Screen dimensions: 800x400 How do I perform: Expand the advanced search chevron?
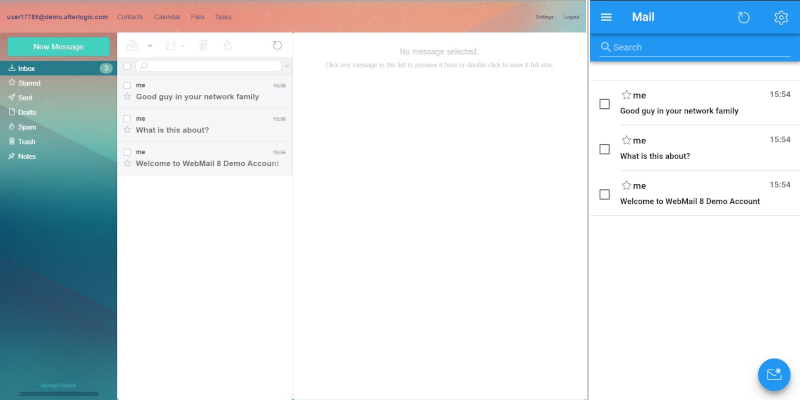[x=287, y=66]
